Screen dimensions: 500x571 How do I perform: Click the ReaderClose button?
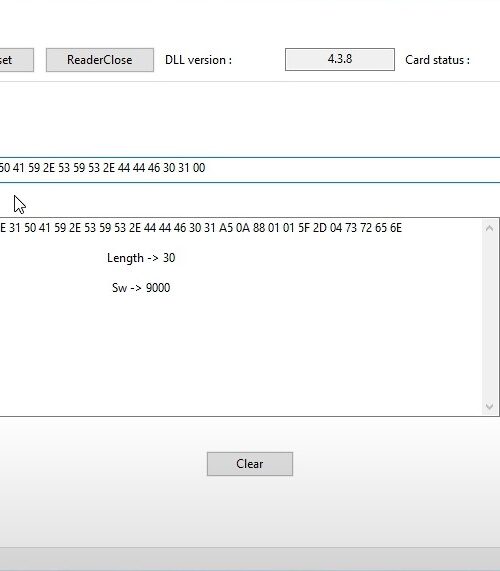point(100,60)
